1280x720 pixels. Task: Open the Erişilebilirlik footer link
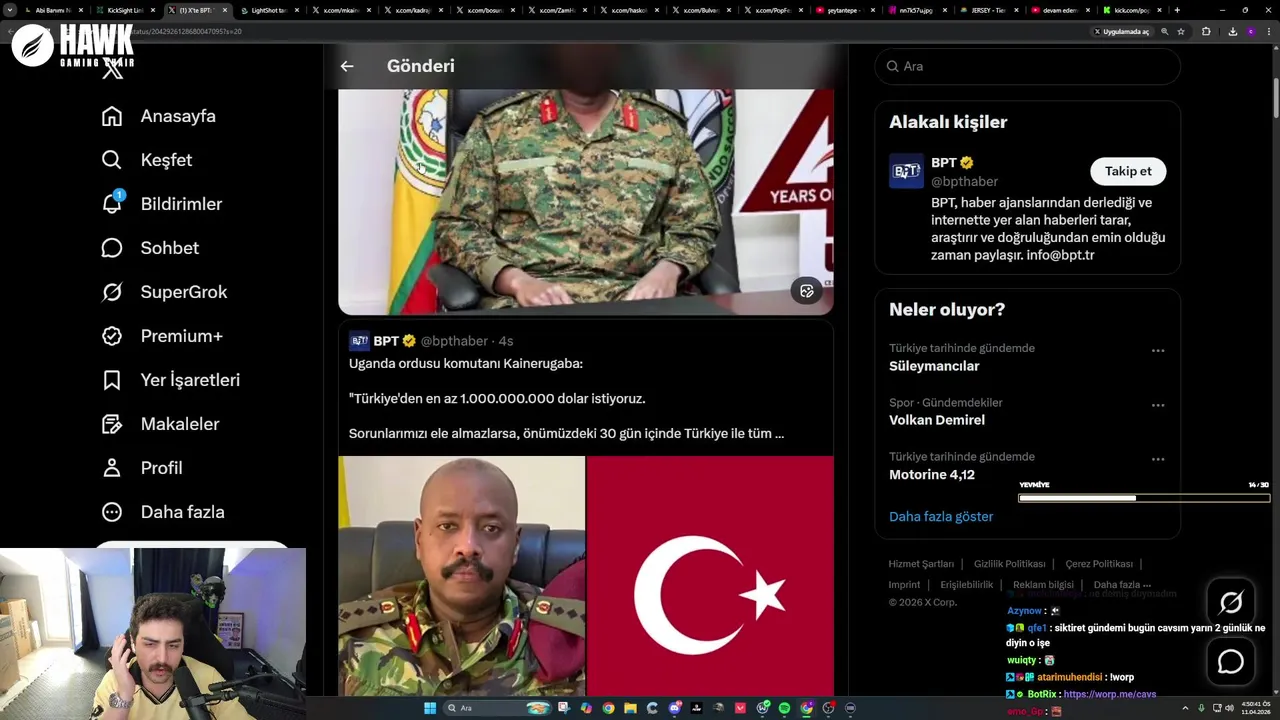point(967,585)
